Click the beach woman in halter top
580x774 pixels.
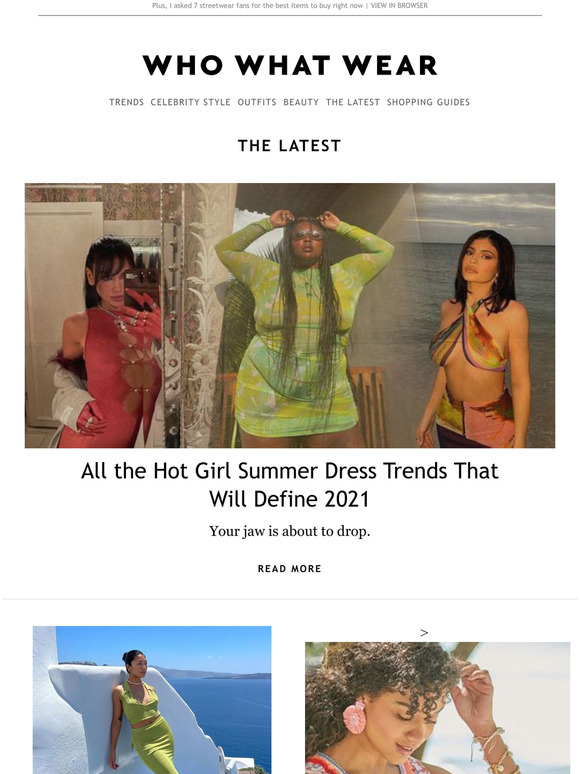[476, 341]
